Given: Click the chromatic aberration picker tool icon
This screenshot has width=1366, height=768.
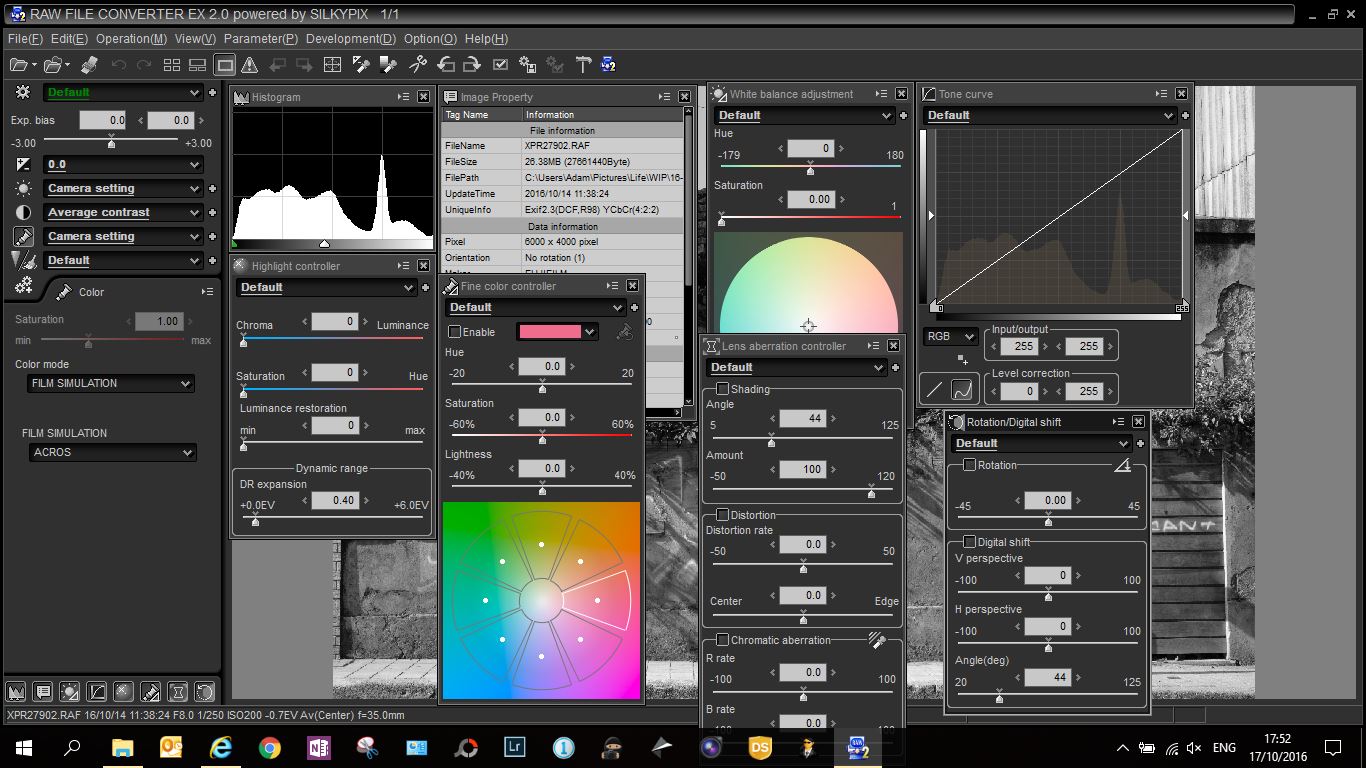Looking at the screenshot, I should tap(877, 640).
